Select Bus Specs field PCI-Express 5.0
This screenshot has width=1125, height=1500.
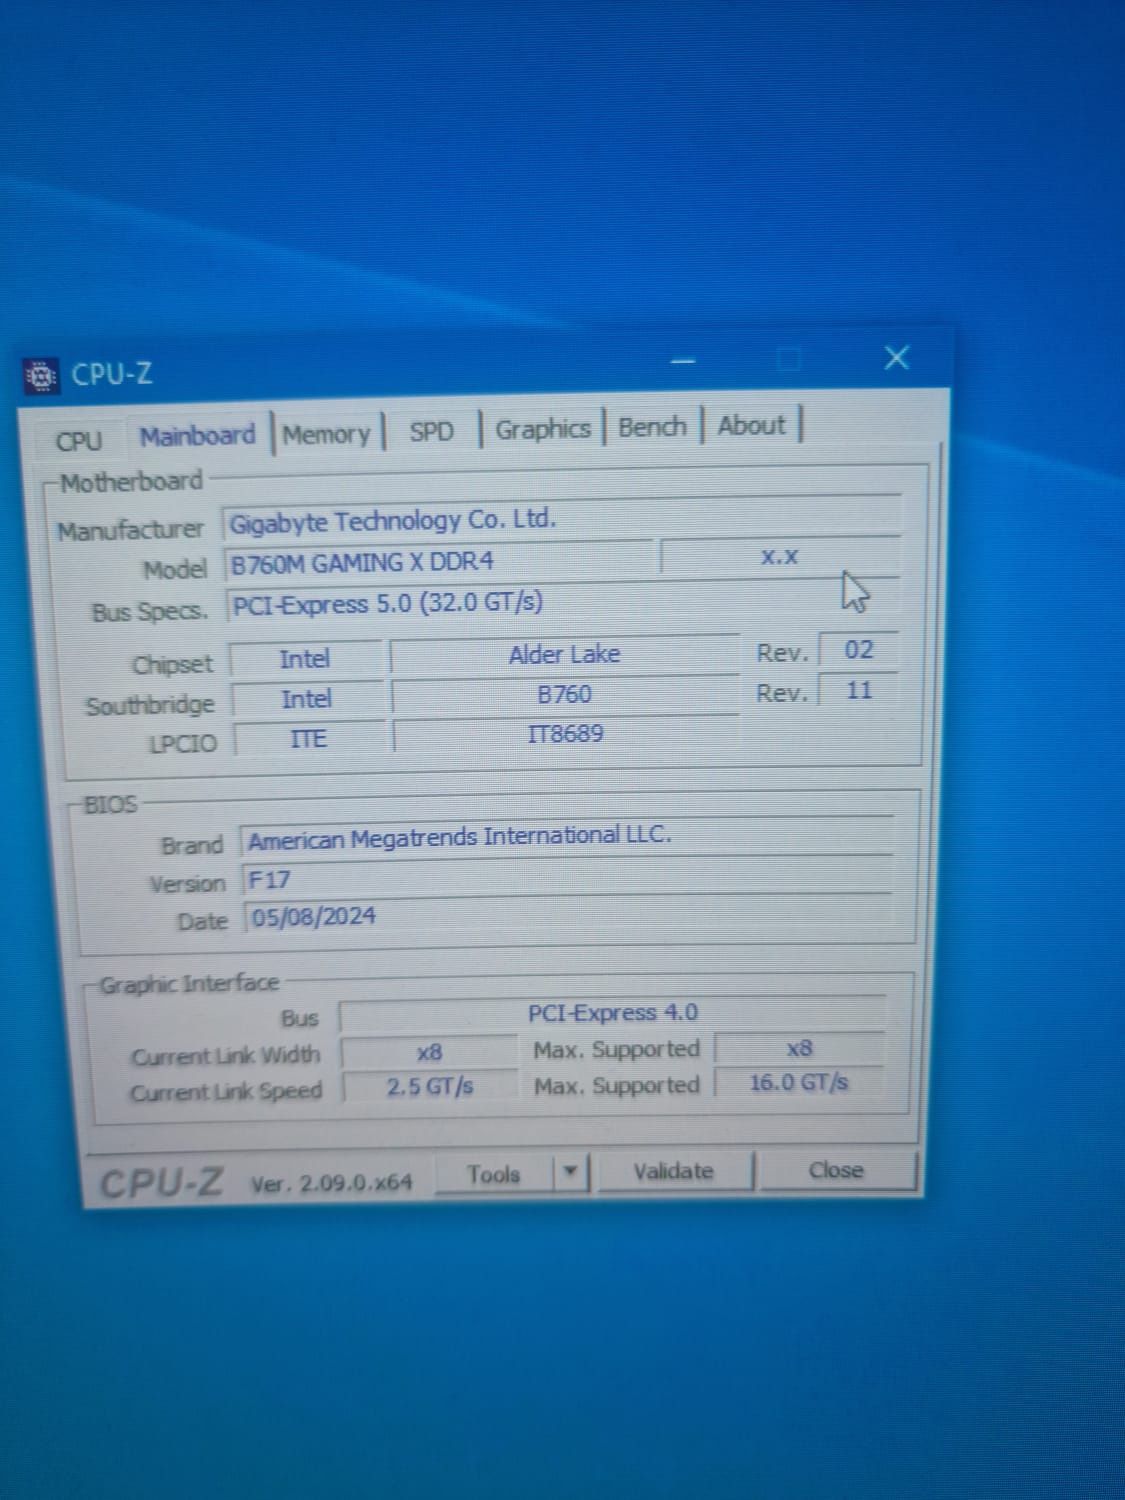(563, 602)
